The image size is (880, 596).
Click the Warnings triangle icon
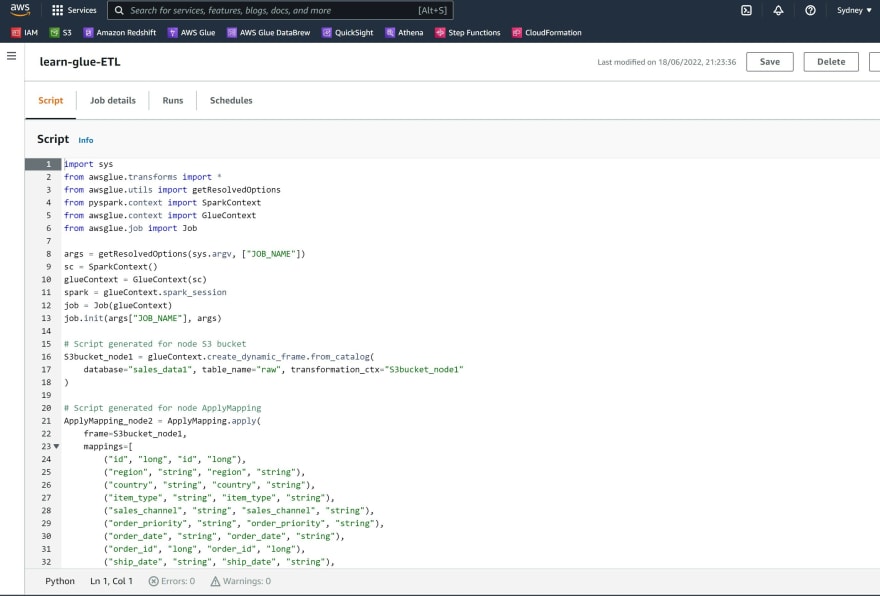(215, 581)
